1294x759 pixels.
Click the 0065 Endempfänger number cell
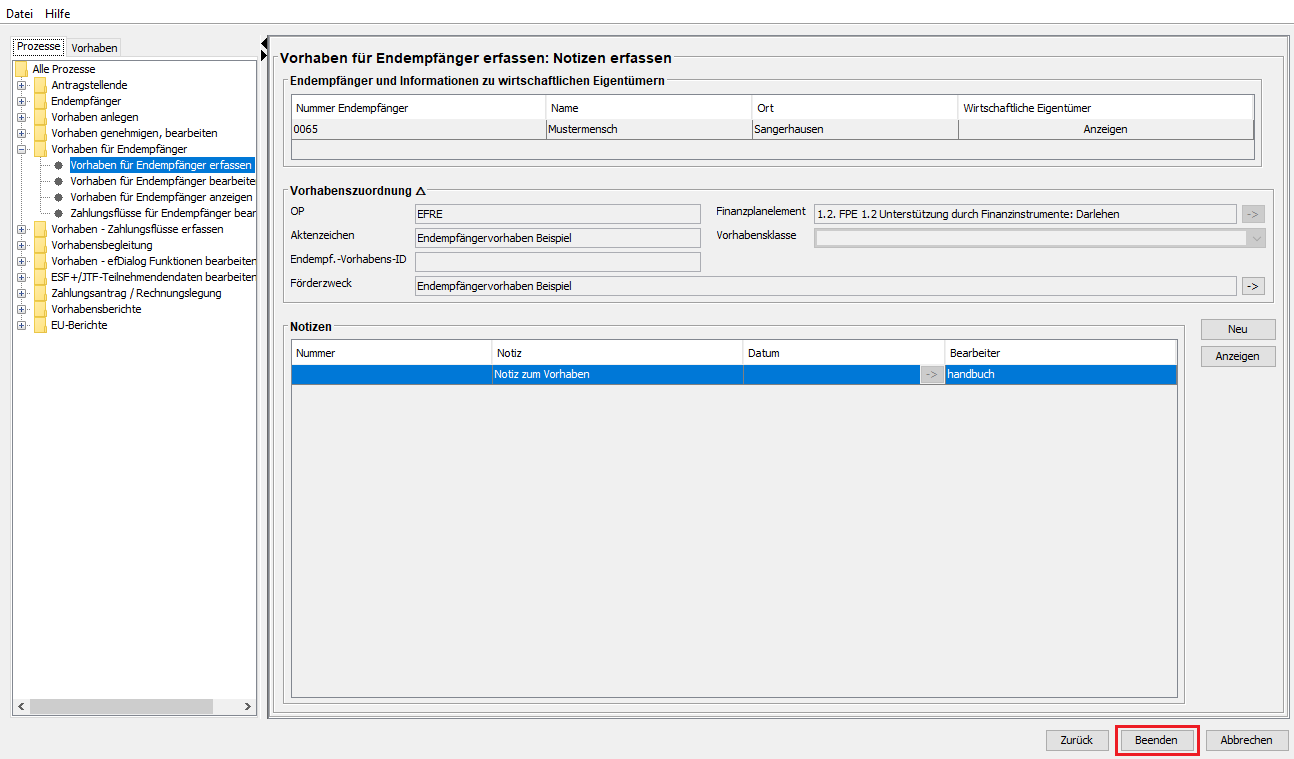[419, 129]
